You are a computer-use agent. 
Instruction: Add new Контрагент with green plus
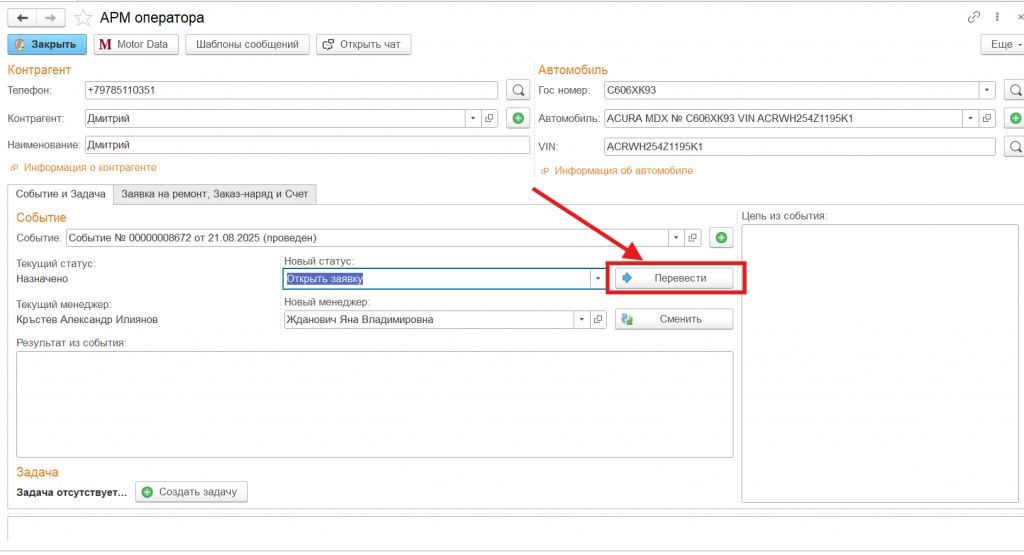click(x=518, y=118)
